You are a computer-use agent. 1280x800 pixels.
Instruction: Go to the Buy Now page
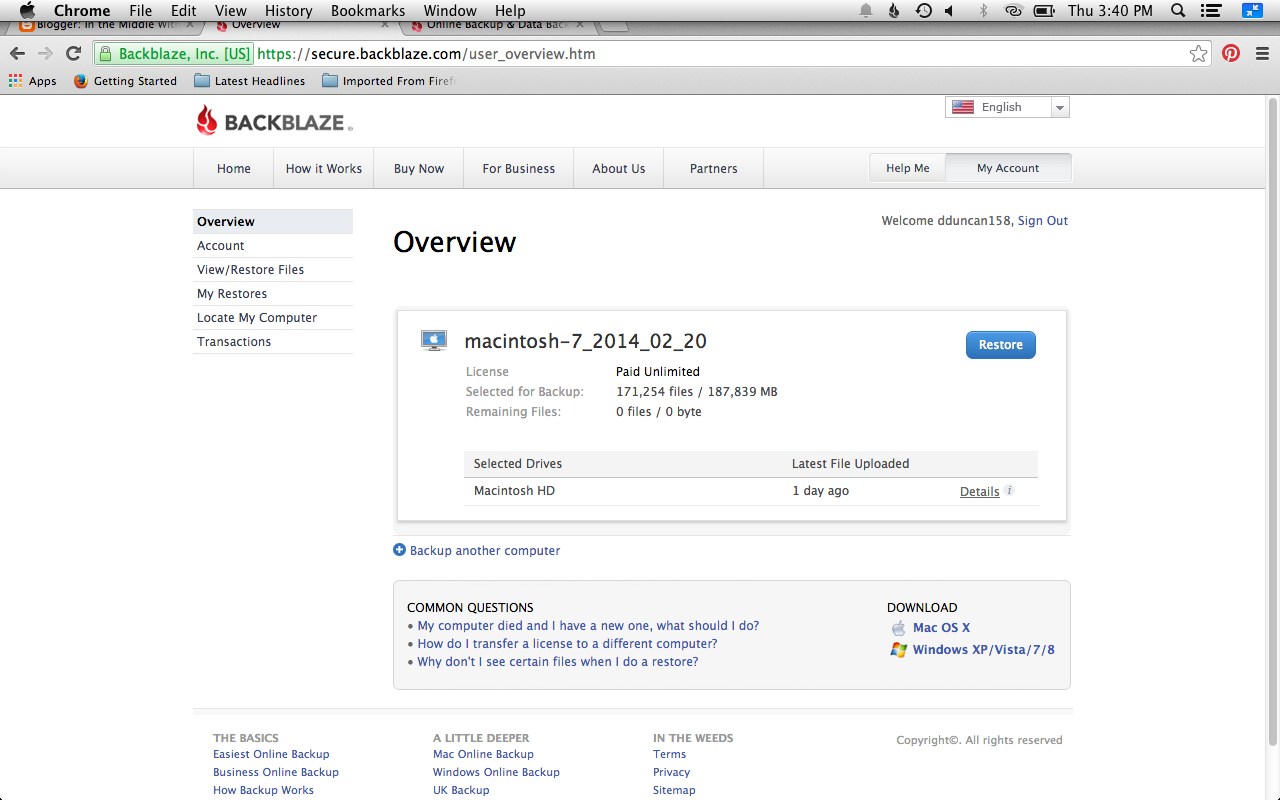pyautogui.click(x=419, y=169)
